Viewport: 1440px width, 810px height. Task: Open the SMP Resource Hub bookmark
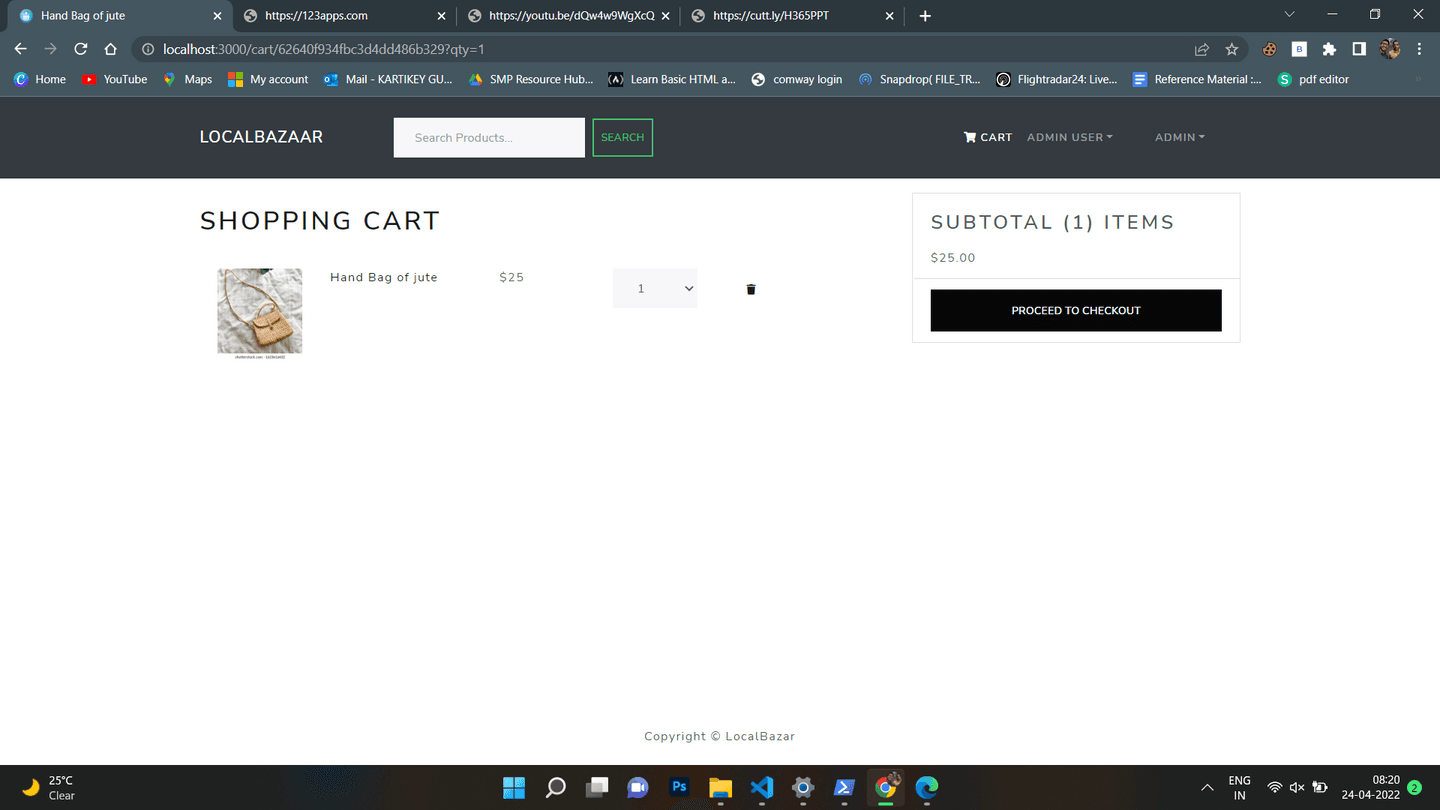click(531, 79)
